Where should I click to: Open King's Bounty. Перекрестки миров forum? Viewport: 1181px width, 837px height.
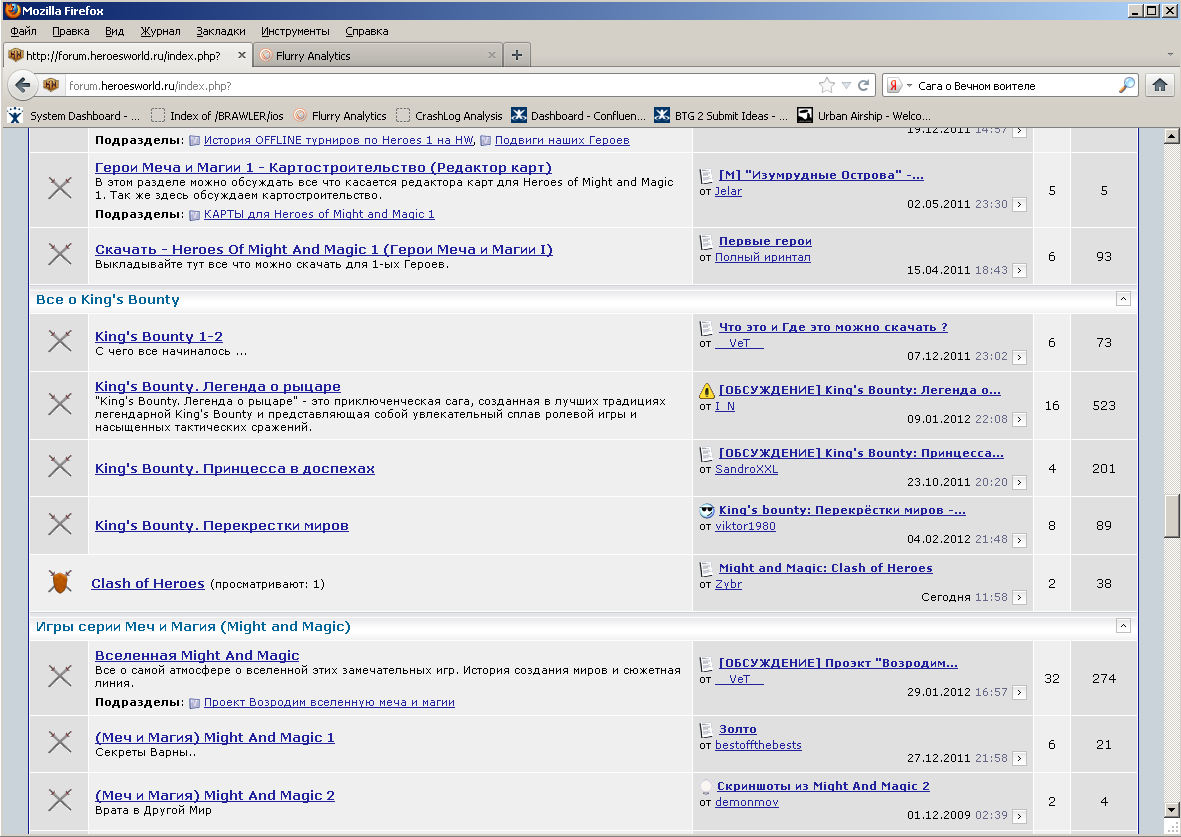click(x=221, y=525)
